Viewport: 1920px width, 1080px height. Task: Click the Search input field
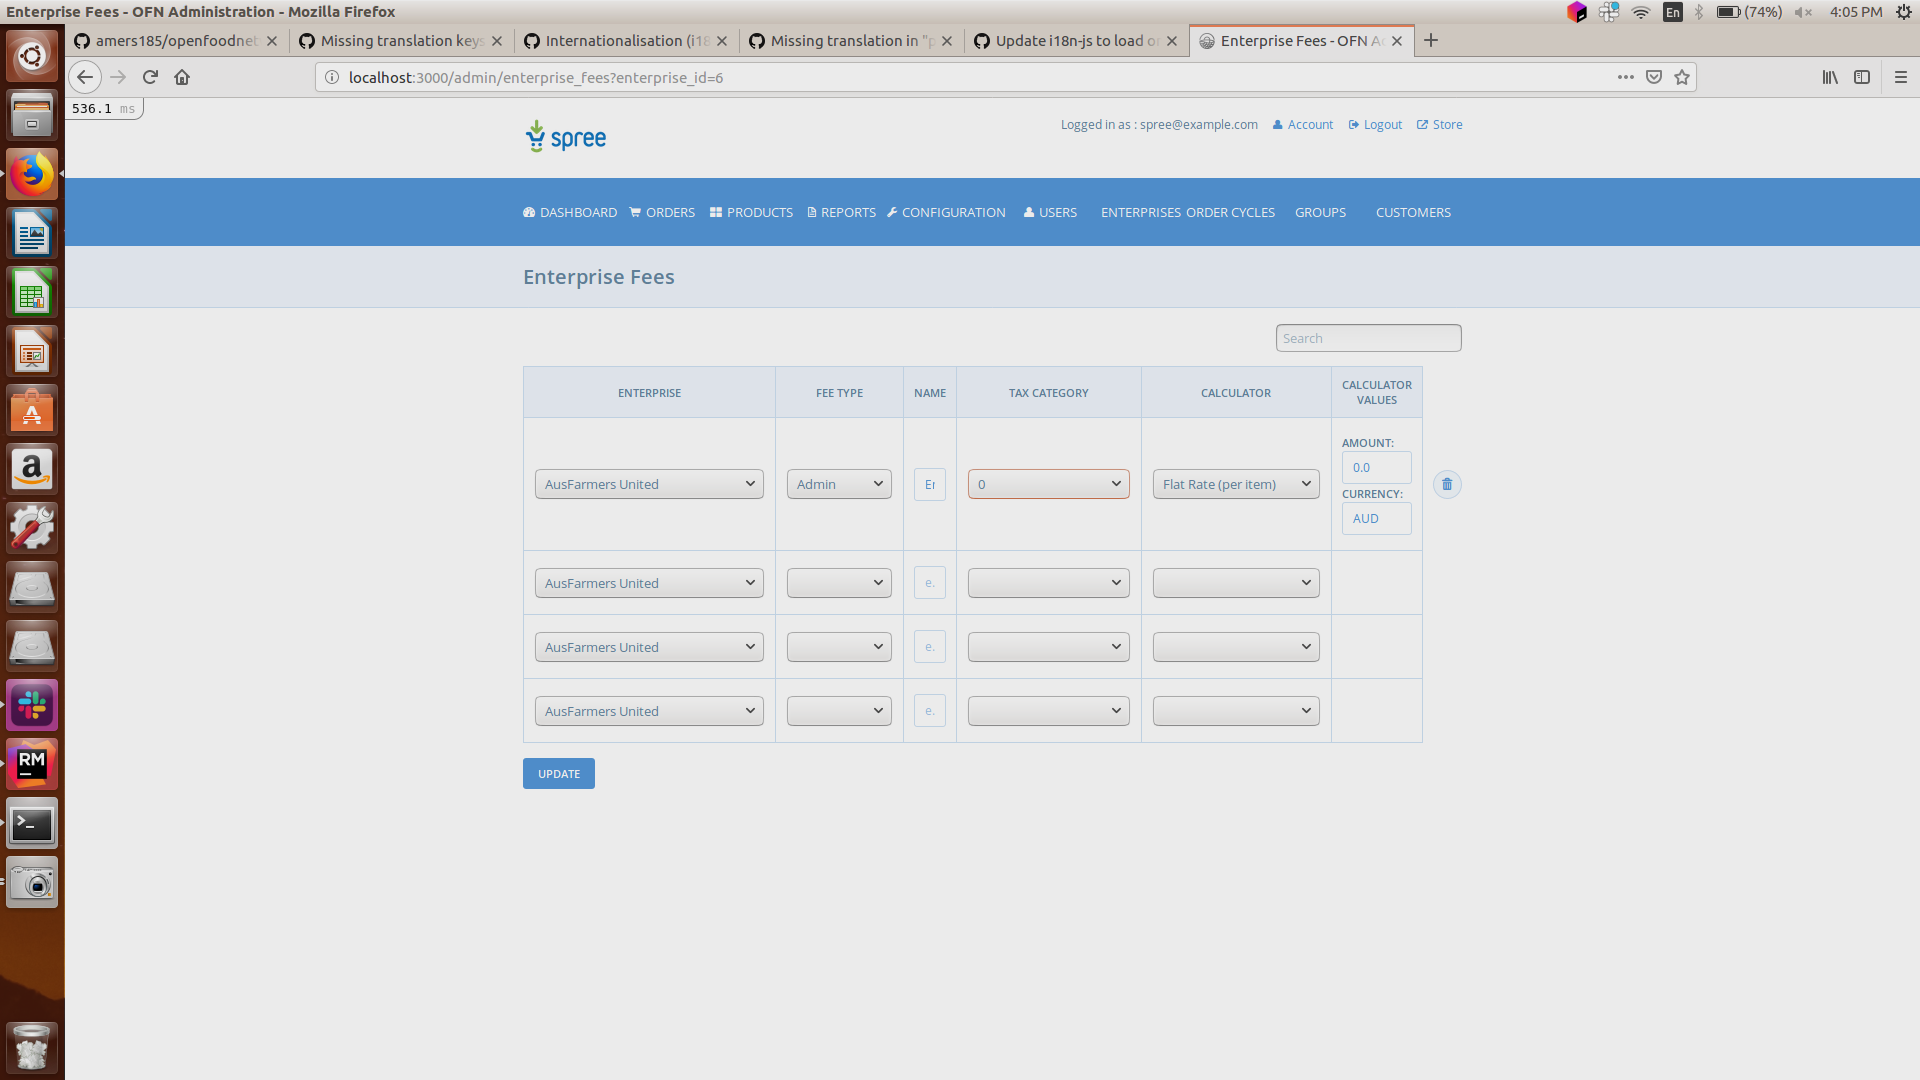1367,339
